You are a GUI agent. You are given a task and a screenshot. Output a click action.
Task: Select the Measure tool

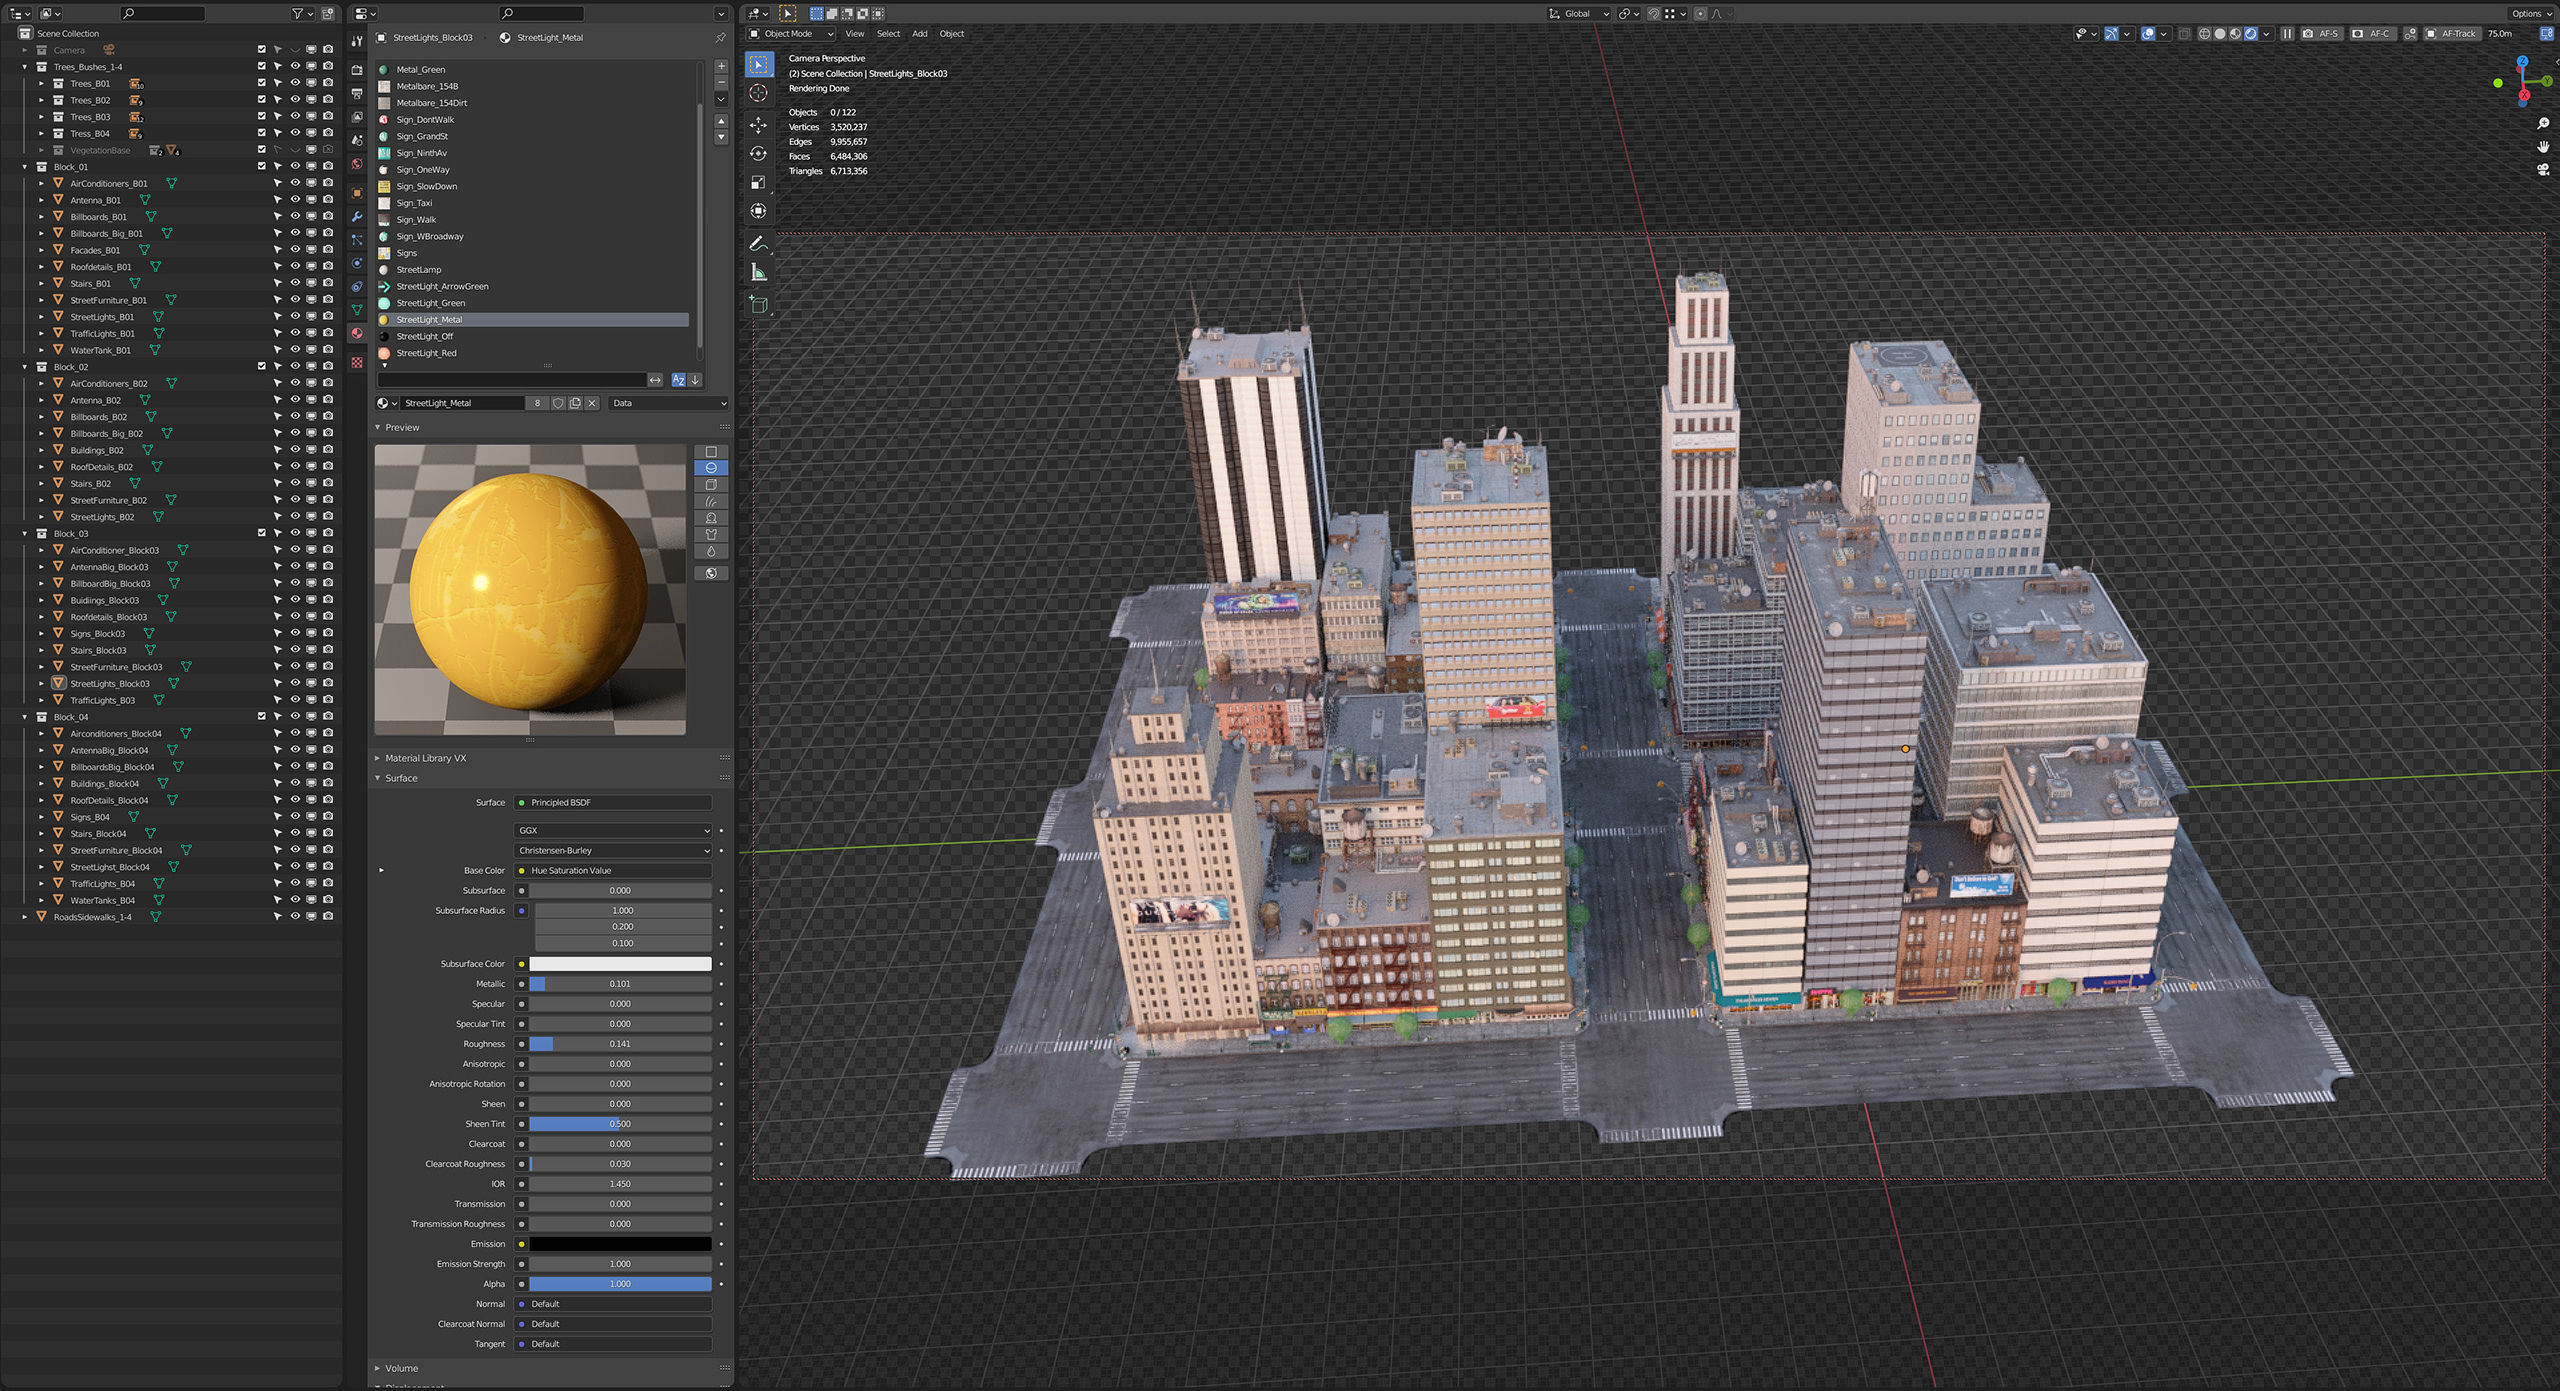[759, 273]
